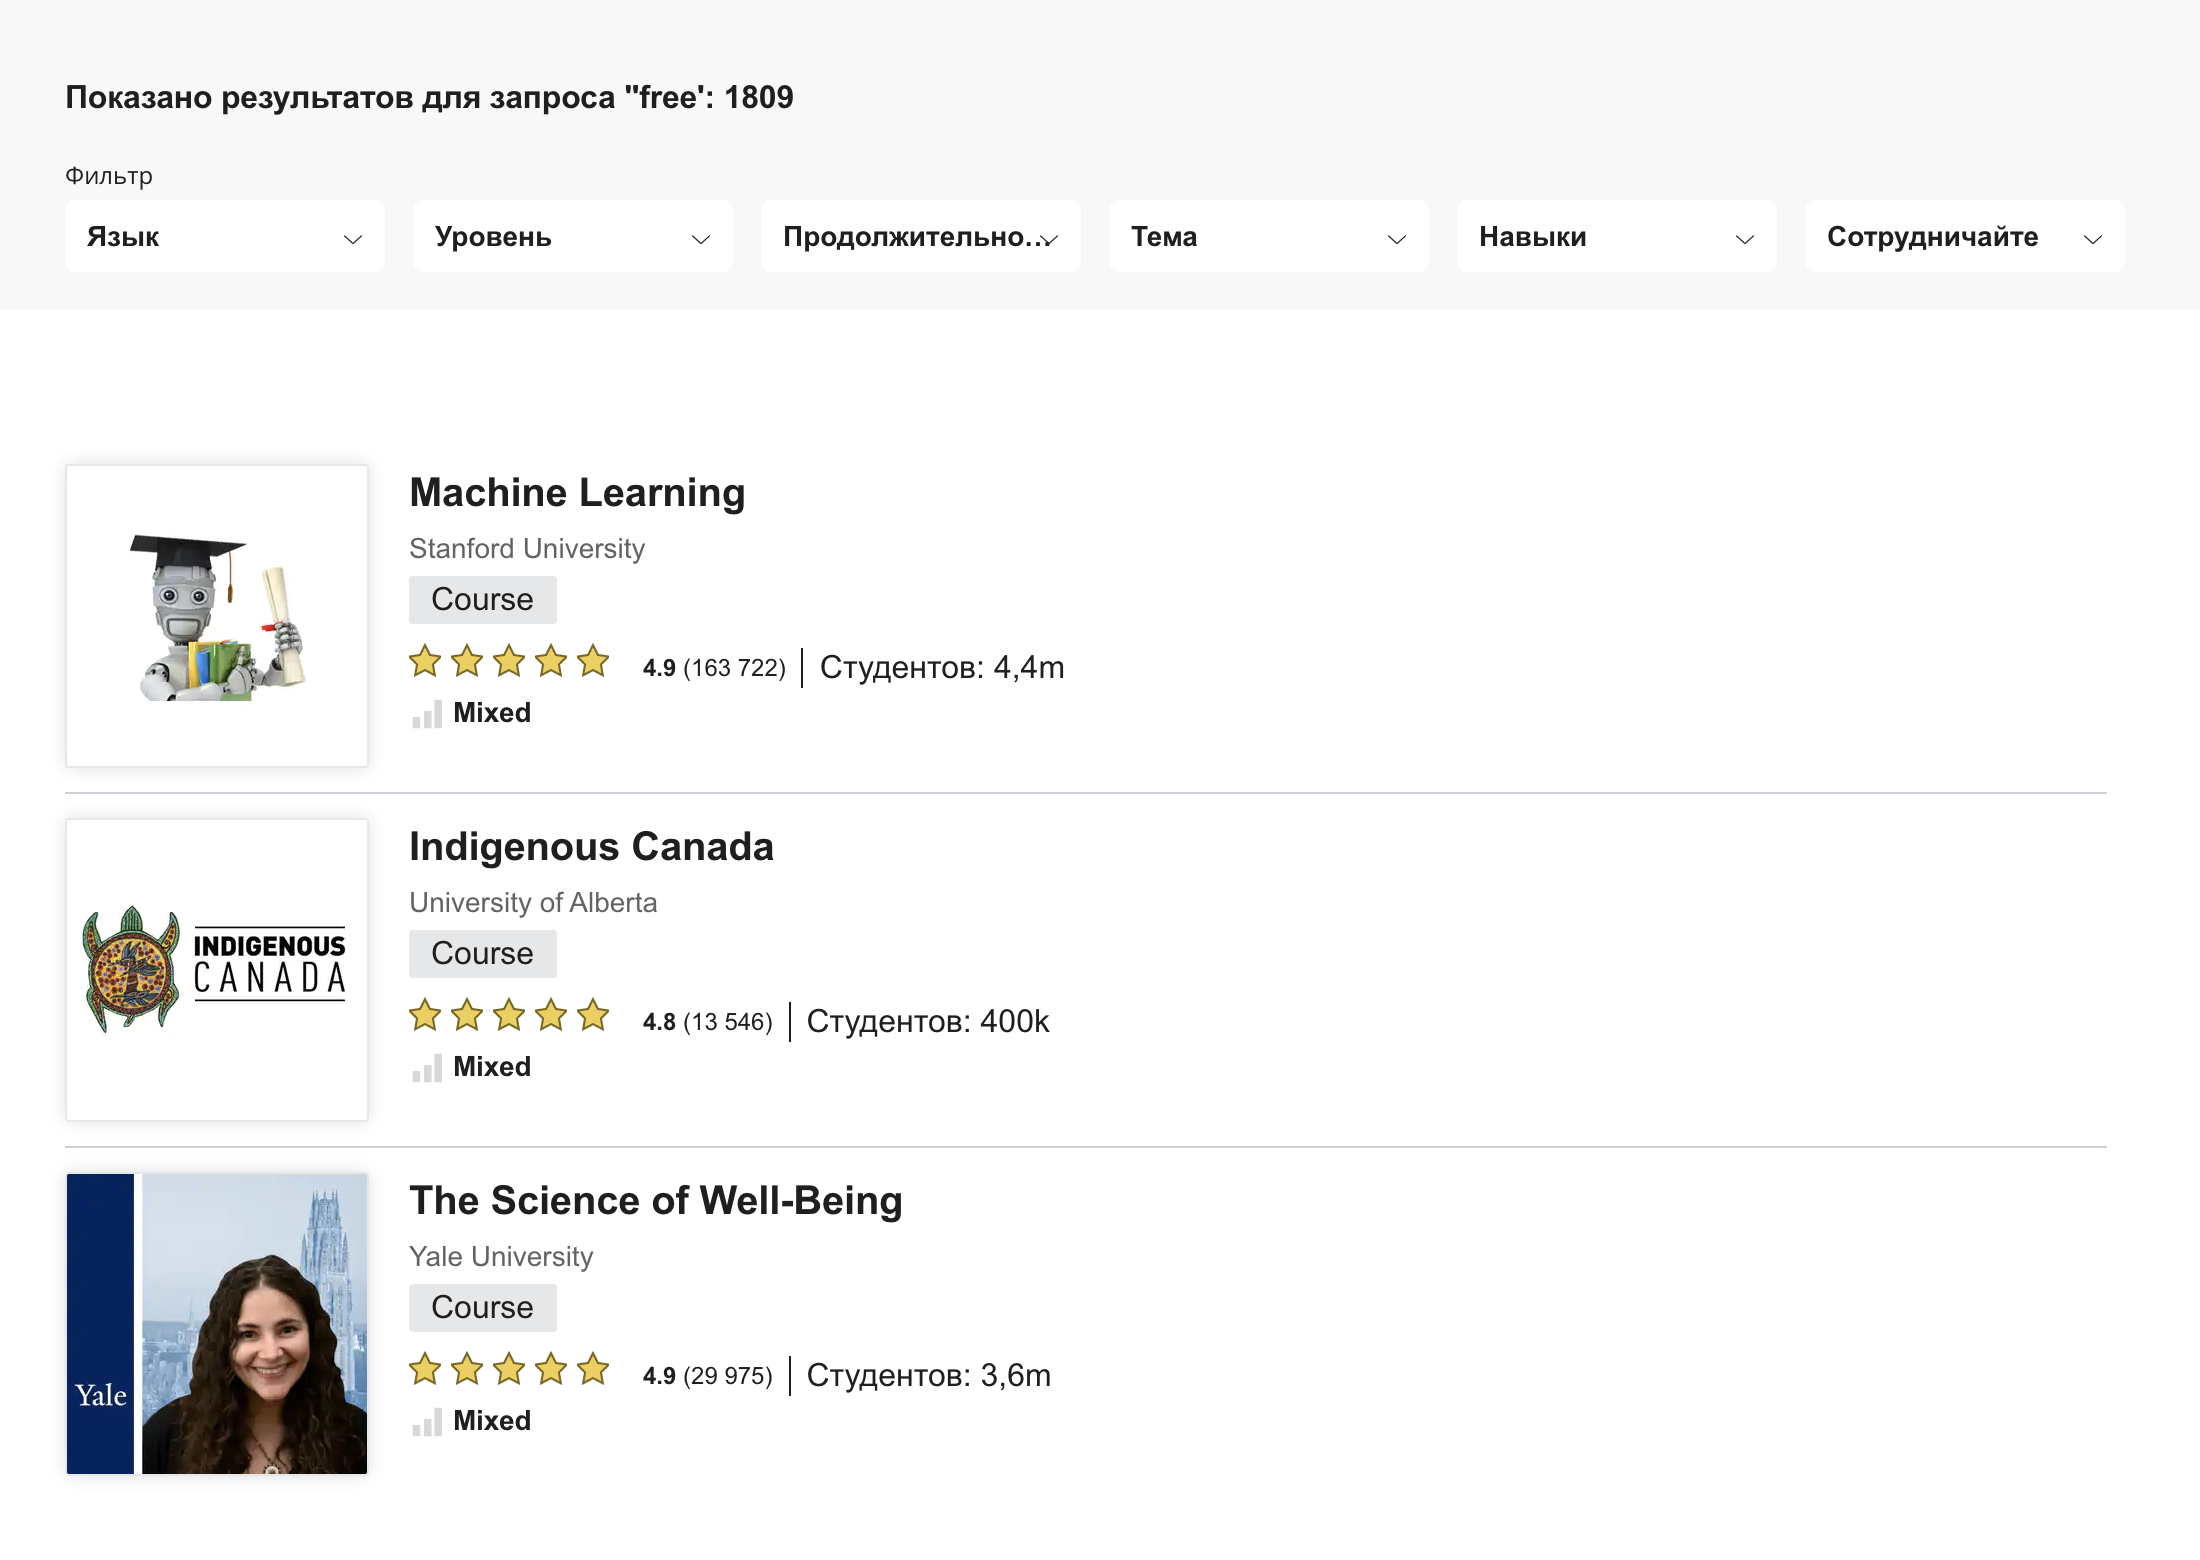The width and height of the screenshot is (2200, 1560).
Task: Click the Course badge under Stanford University
Action: [483, 600]
